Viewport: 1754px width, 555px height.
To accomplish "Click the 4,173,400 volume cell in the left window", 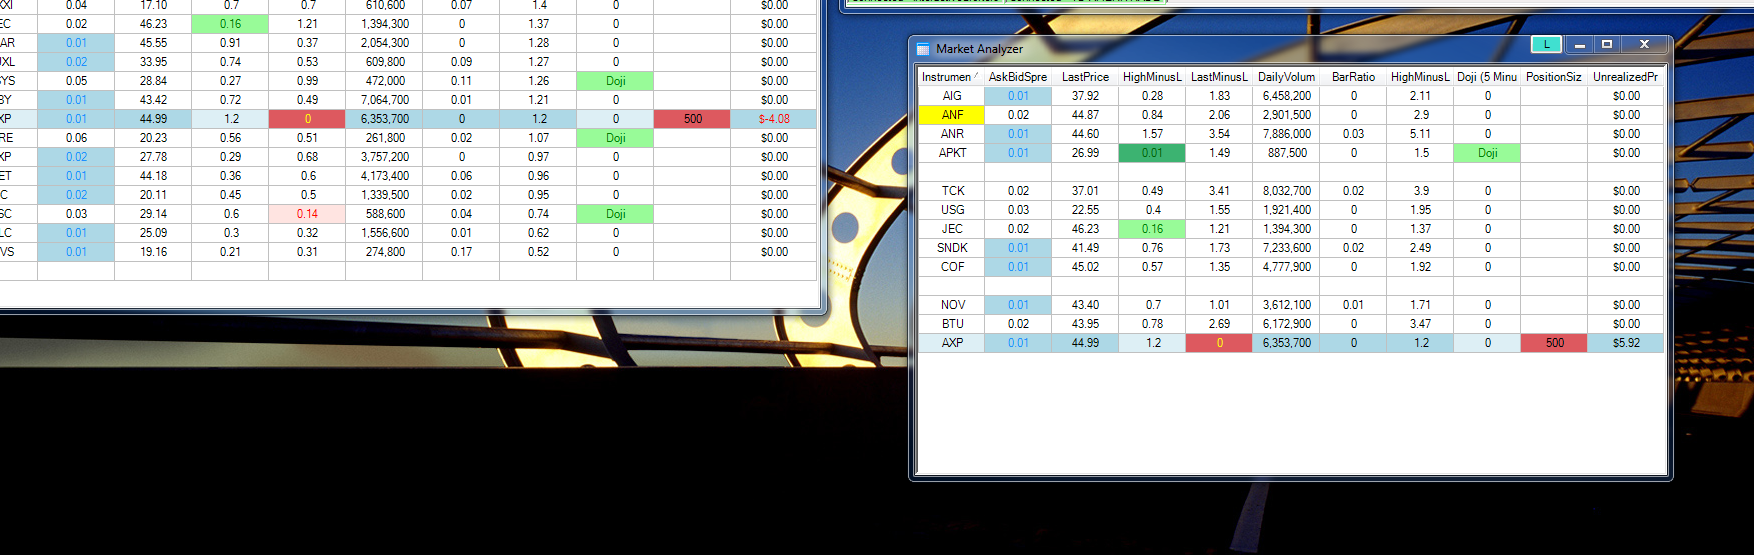I will tap(384, 176).
